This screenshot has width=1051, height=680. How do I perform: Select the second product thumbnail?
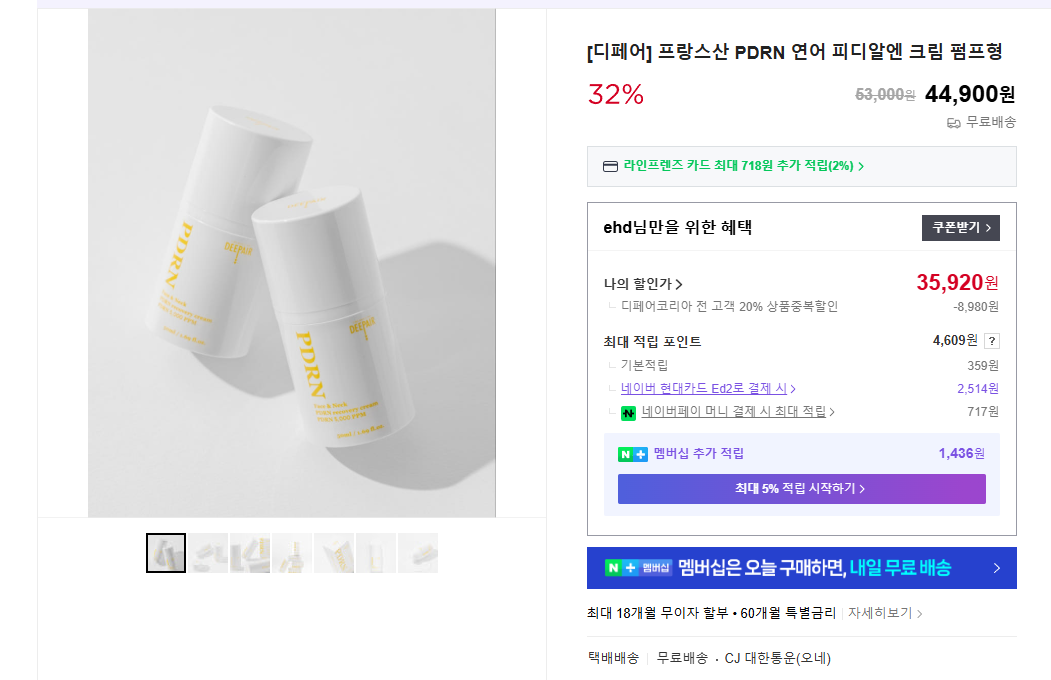point(209,553)
